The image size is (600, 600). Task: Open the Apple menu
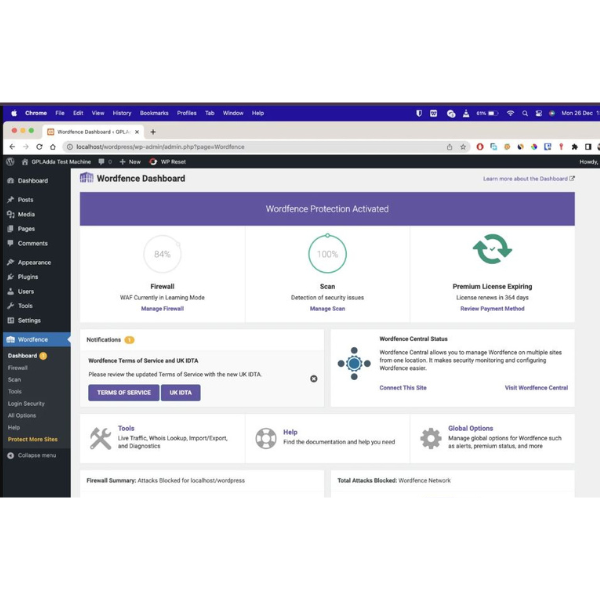pos(14,113)
